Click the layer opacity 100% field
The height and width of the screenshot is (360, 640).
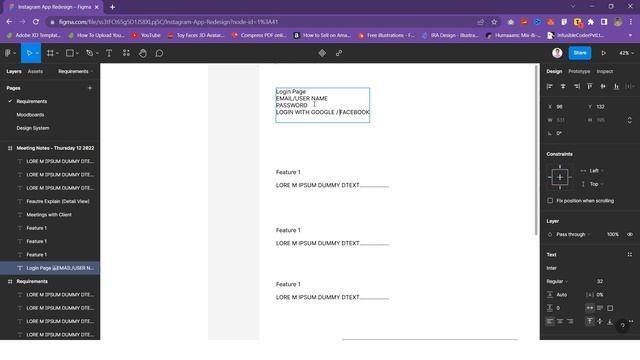point(613,234)
